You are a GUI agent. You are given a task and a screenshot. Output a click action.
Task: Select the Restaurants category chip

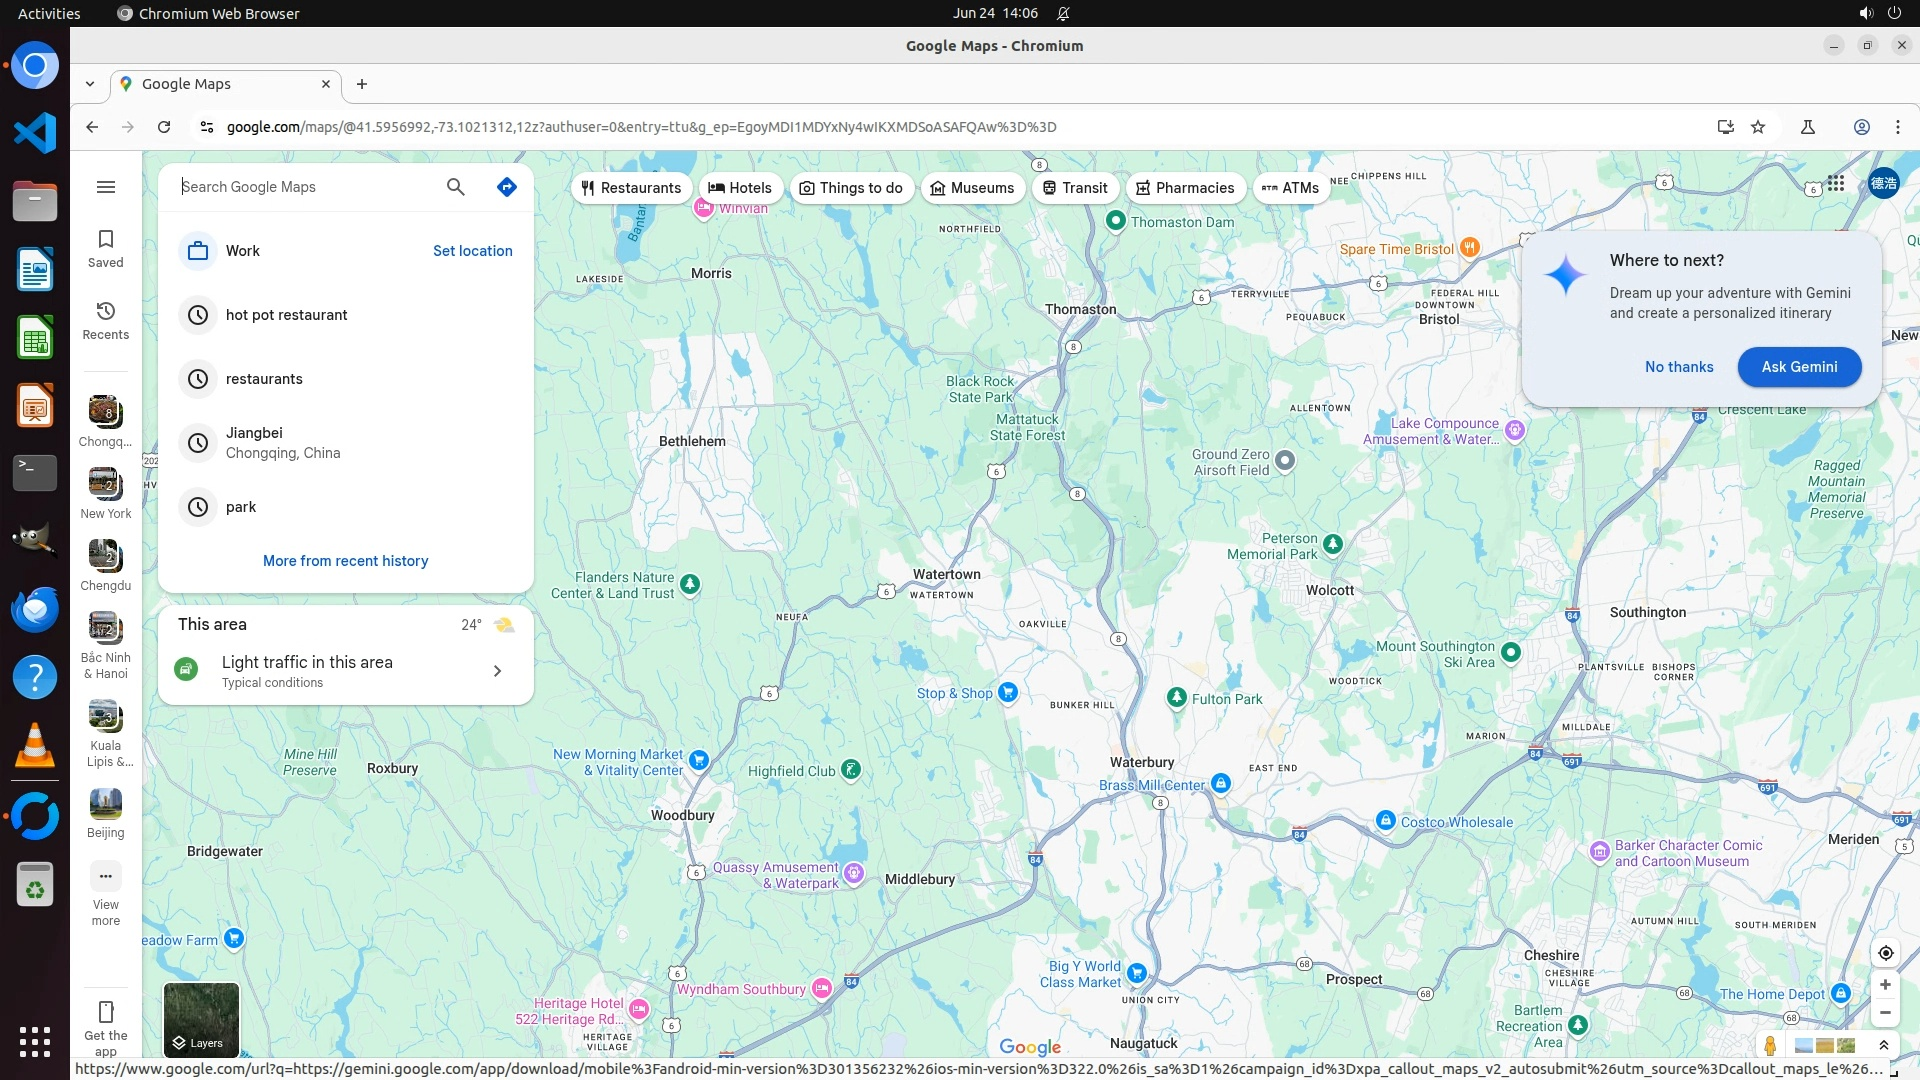pos(631,188)
